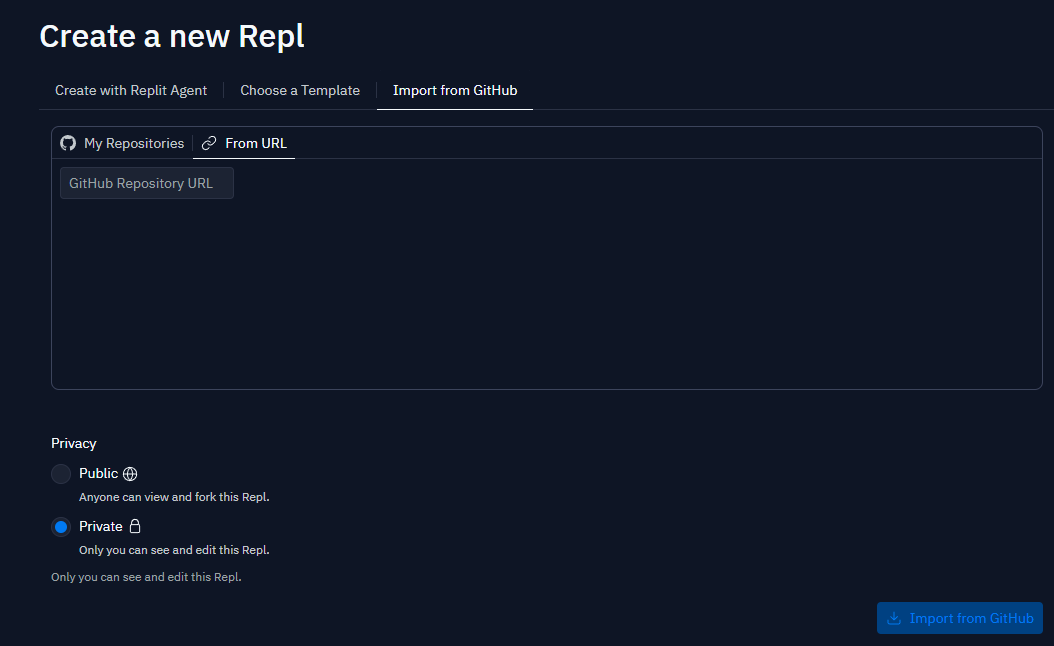Screen dimensions: 1054x646
Task: Click the Import from GitHub button
Action: (x=959, y=618)
